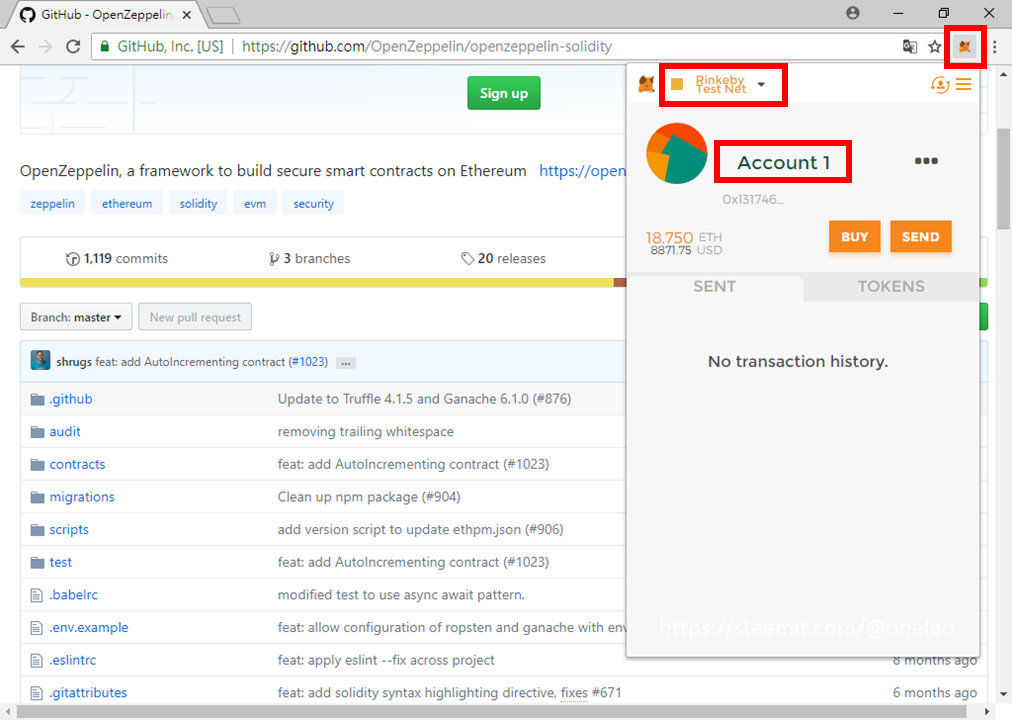This screenshot has height=720, width=1012.
Task: Switch account via MetaMask account icon
Action: point(940,85)
